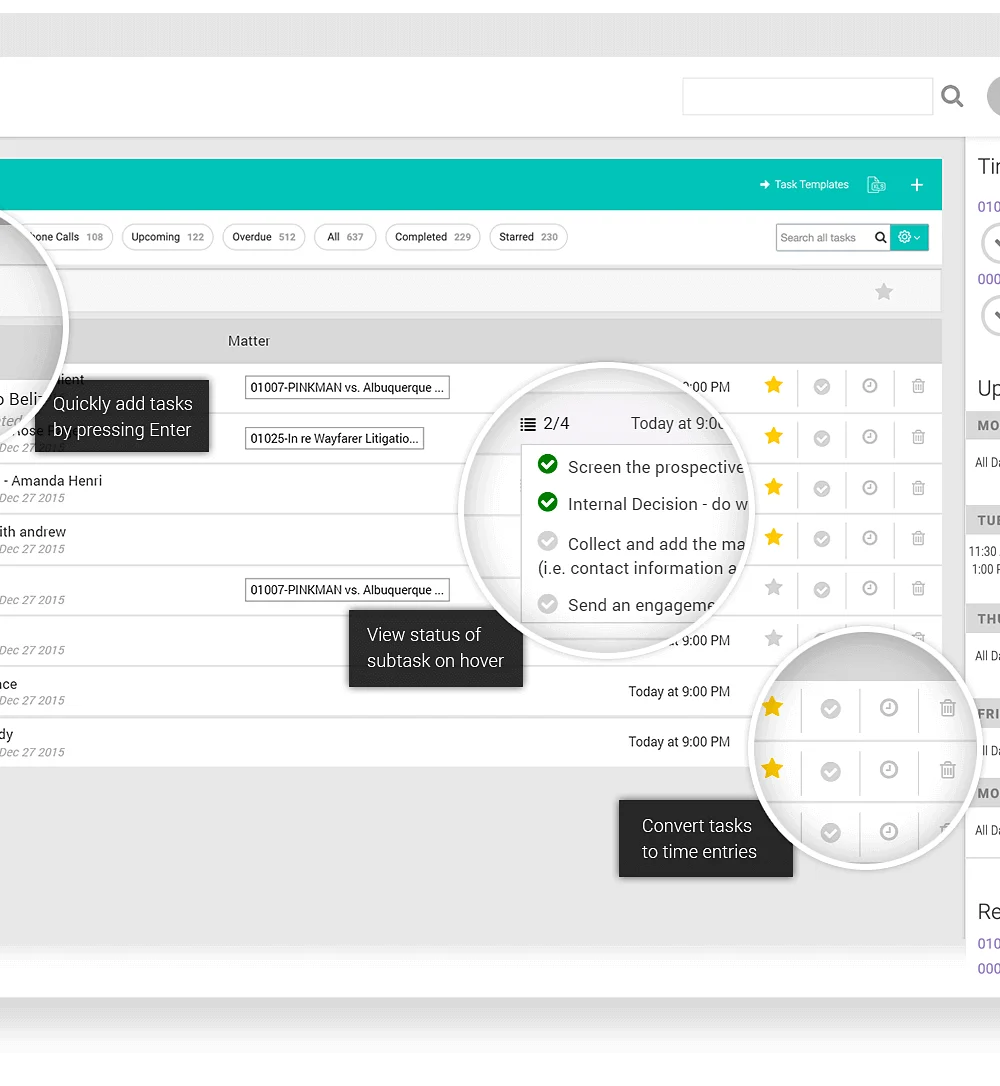This screenshot has width=1000, height=1086.
Task: Open the Task Templates link
Action: pyautogui.click(x=804, y=185)
